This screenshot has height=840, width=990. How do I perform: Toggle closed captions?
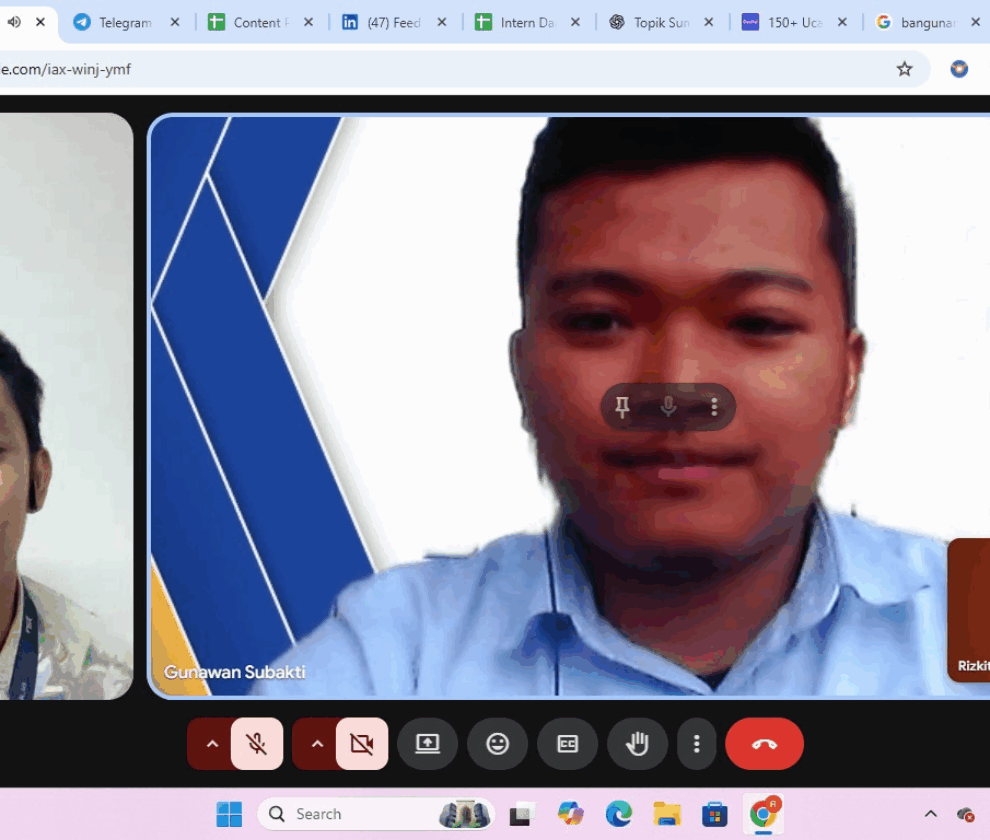[567, 744]
